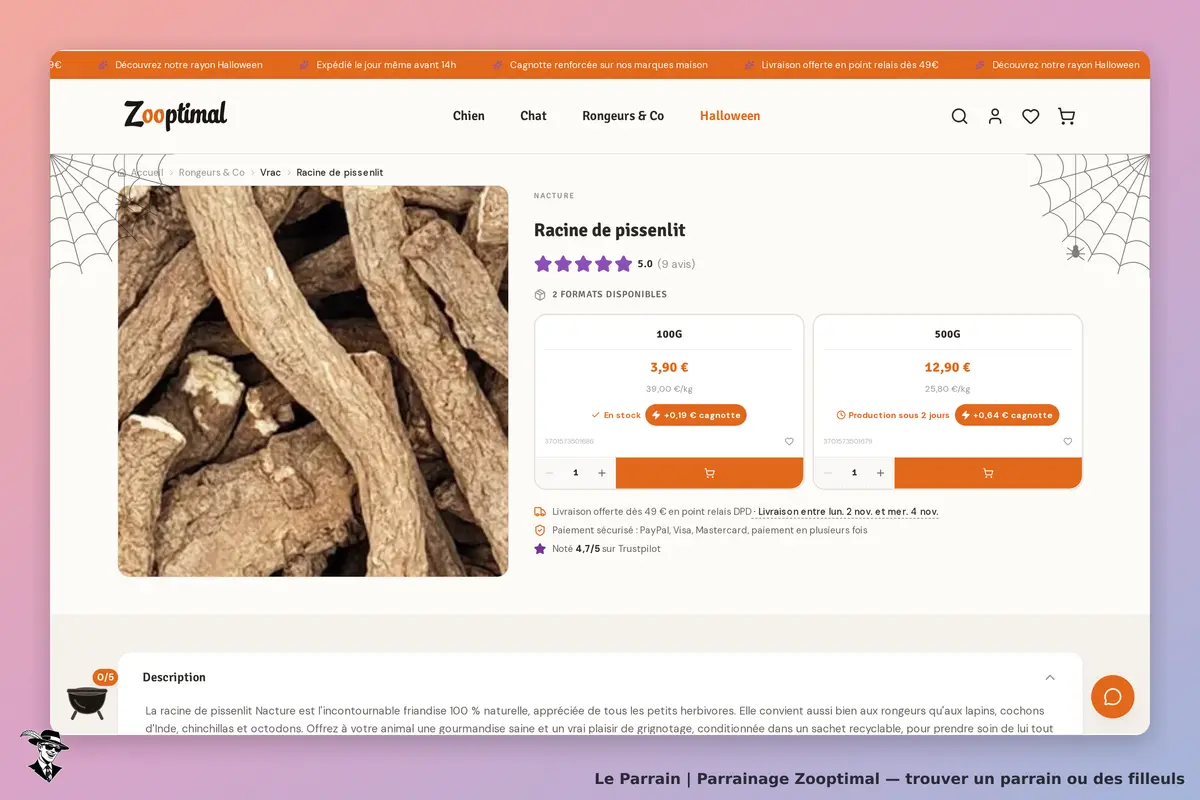
Task: Go to Vrac breadcrumb
Action: [270, 172]
